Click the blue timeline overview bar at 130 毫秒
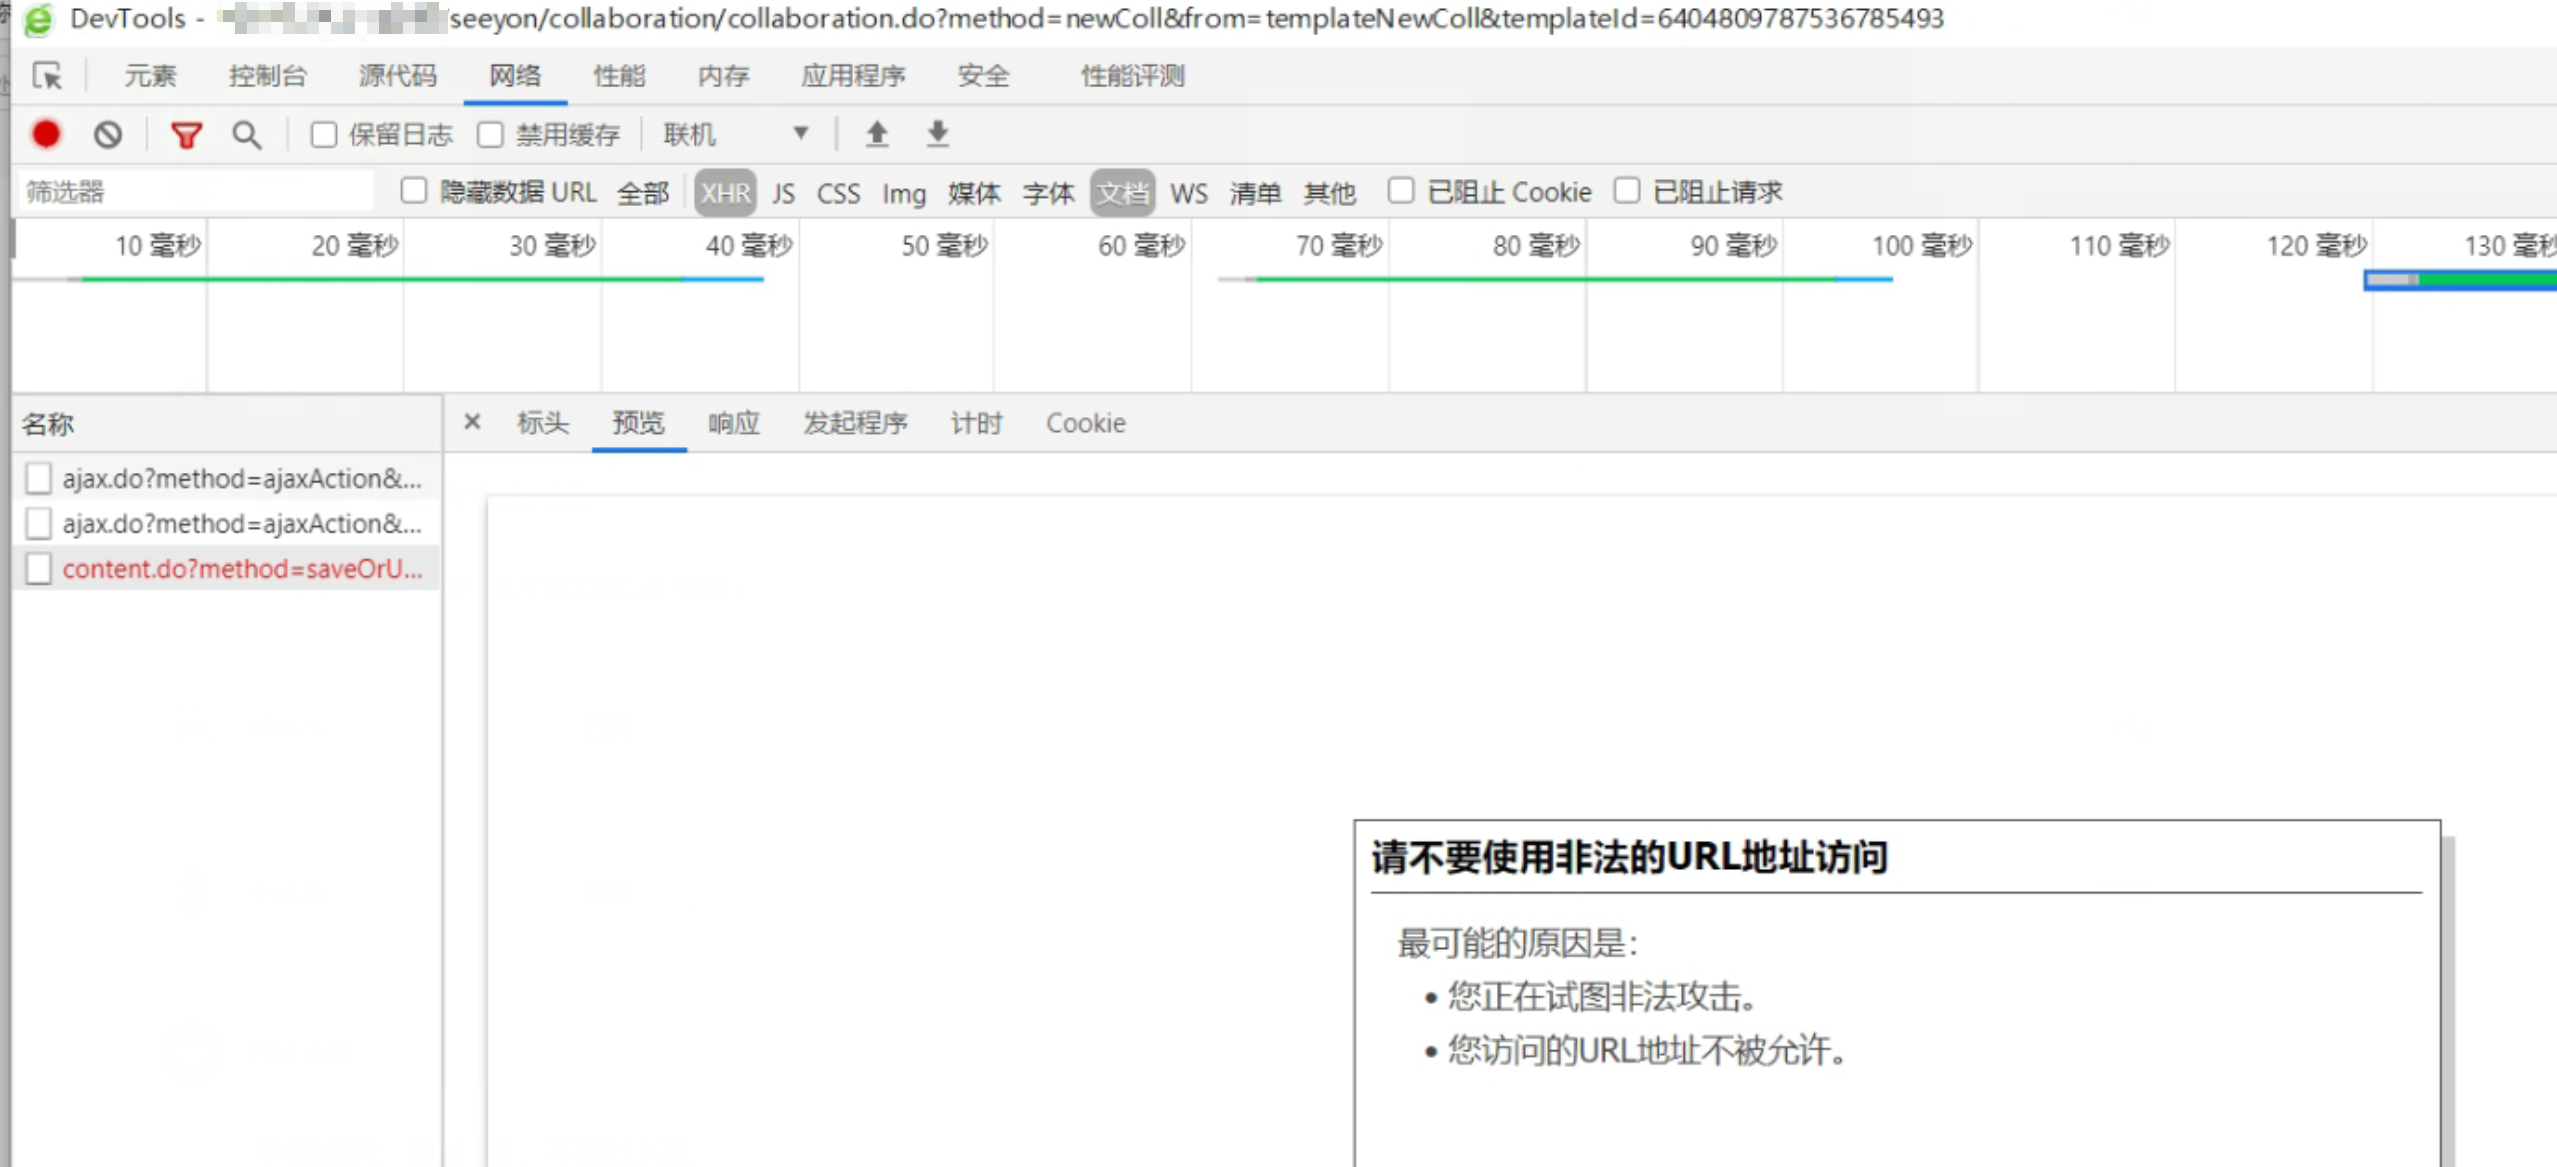This screenshot has height=1167, width=2557. coord(2460,280)
